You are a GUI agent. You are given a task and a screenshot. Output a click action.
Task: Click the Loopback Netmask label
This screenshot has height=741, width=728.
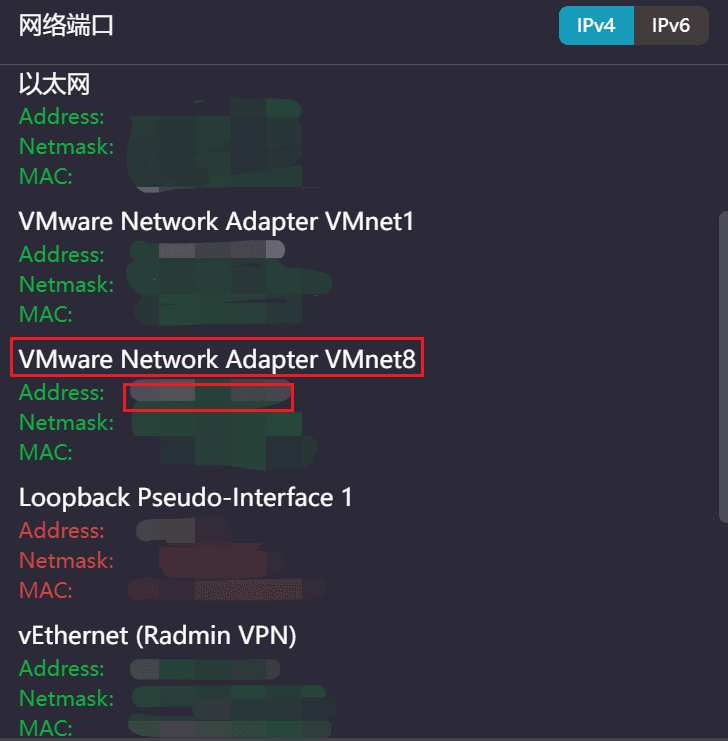(66, 560)
